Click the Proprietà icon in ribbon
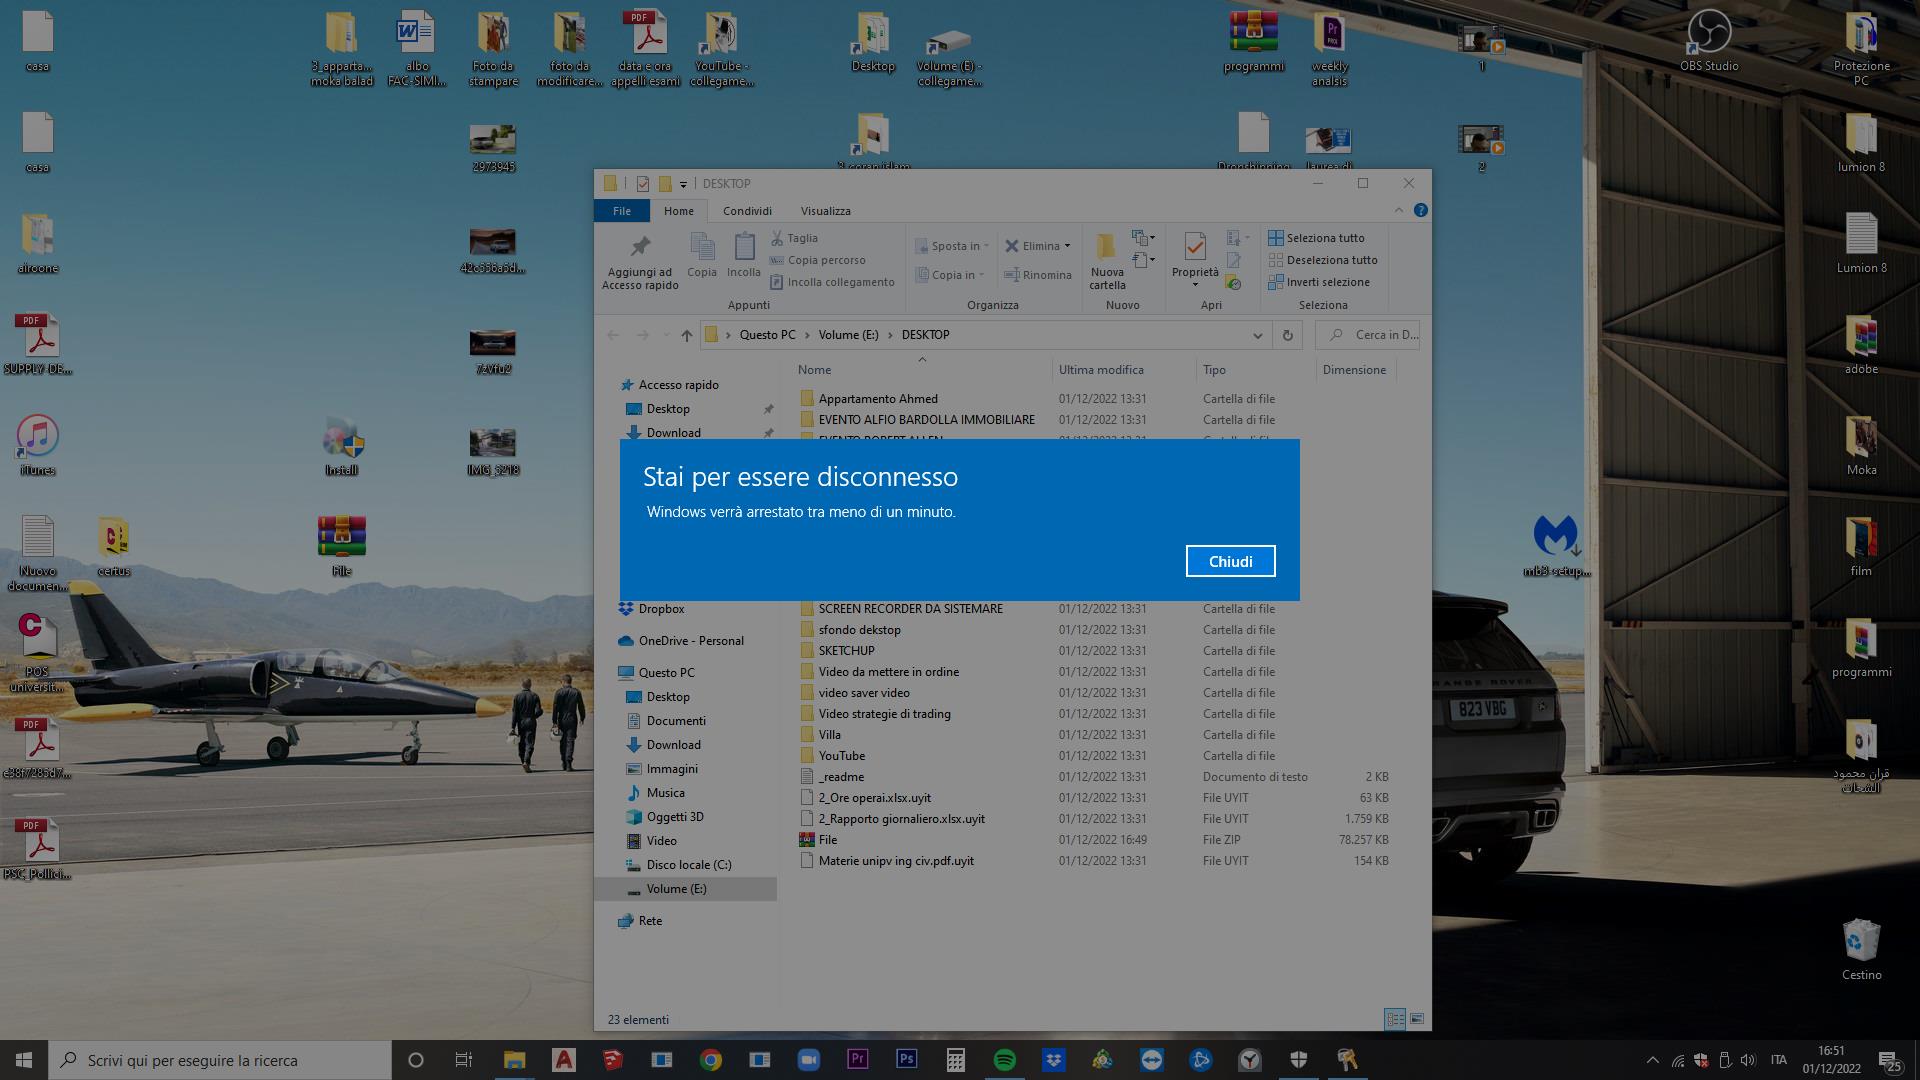 1194,247
